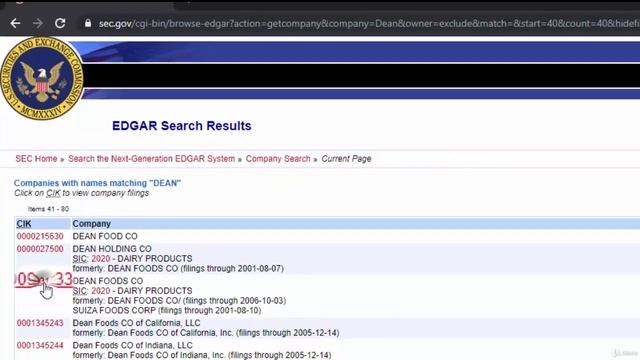Open the Company Search breadcrumb link

click(278, 159)
